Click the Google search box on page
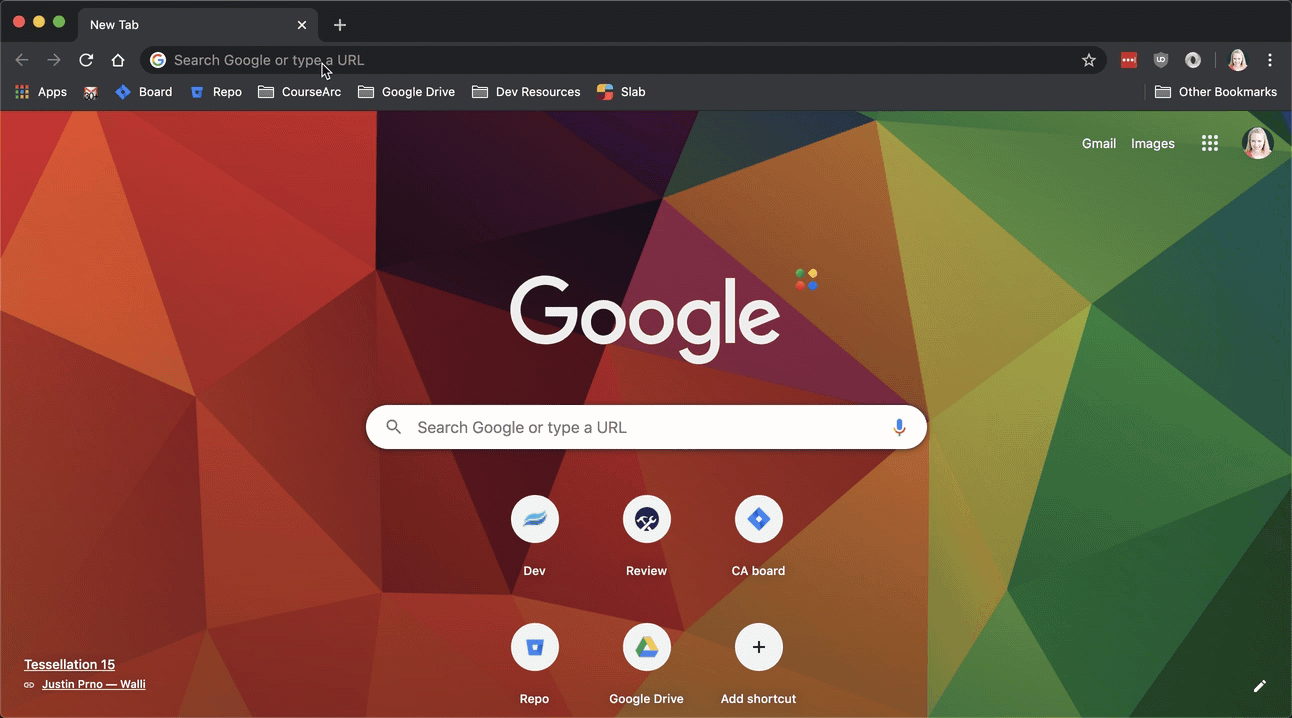This screenshot has width=1292, height=718. [646, 427]
